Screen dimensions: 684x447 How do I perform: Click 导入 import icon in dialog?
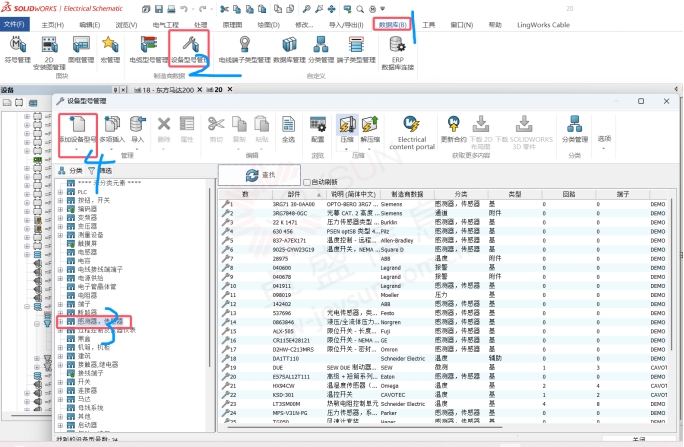pyautogui.click(x=137, y=130)
